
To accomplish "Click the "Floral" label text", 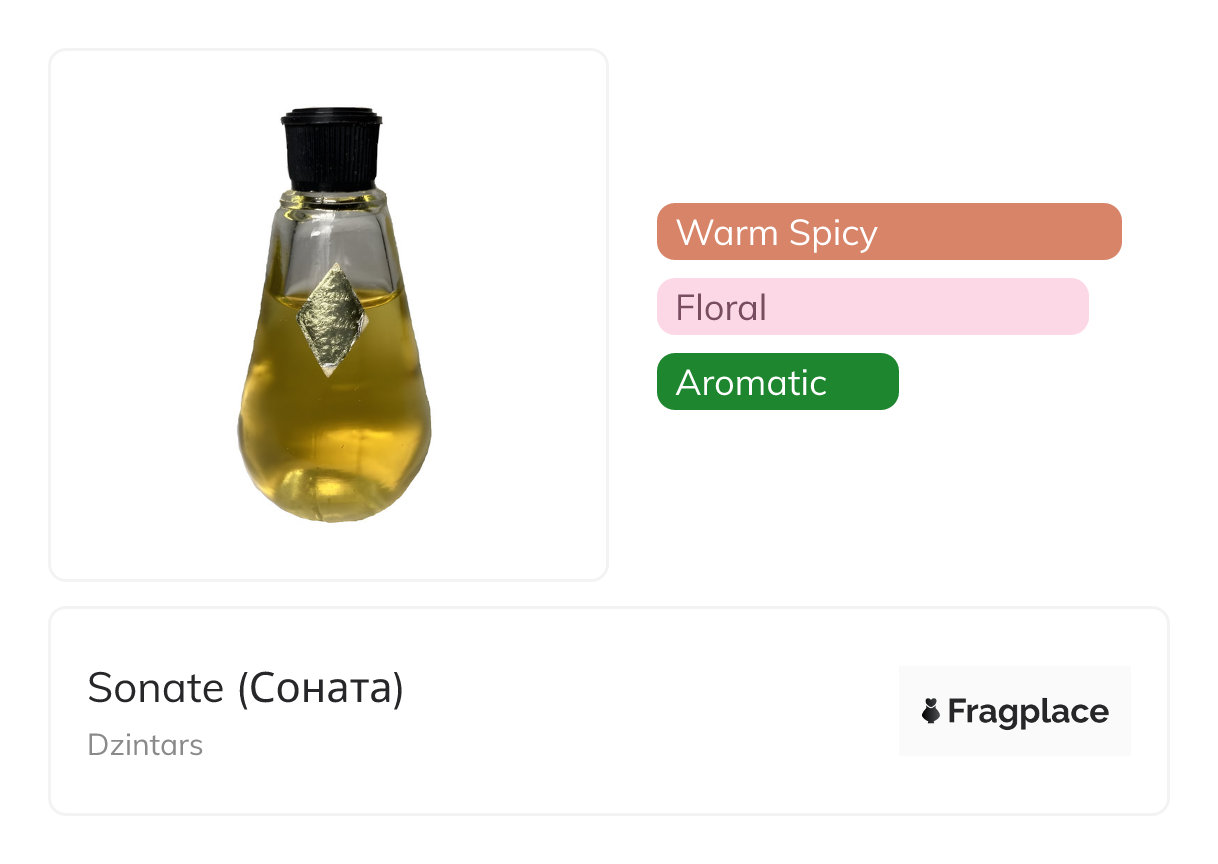I will coord(720,308).
